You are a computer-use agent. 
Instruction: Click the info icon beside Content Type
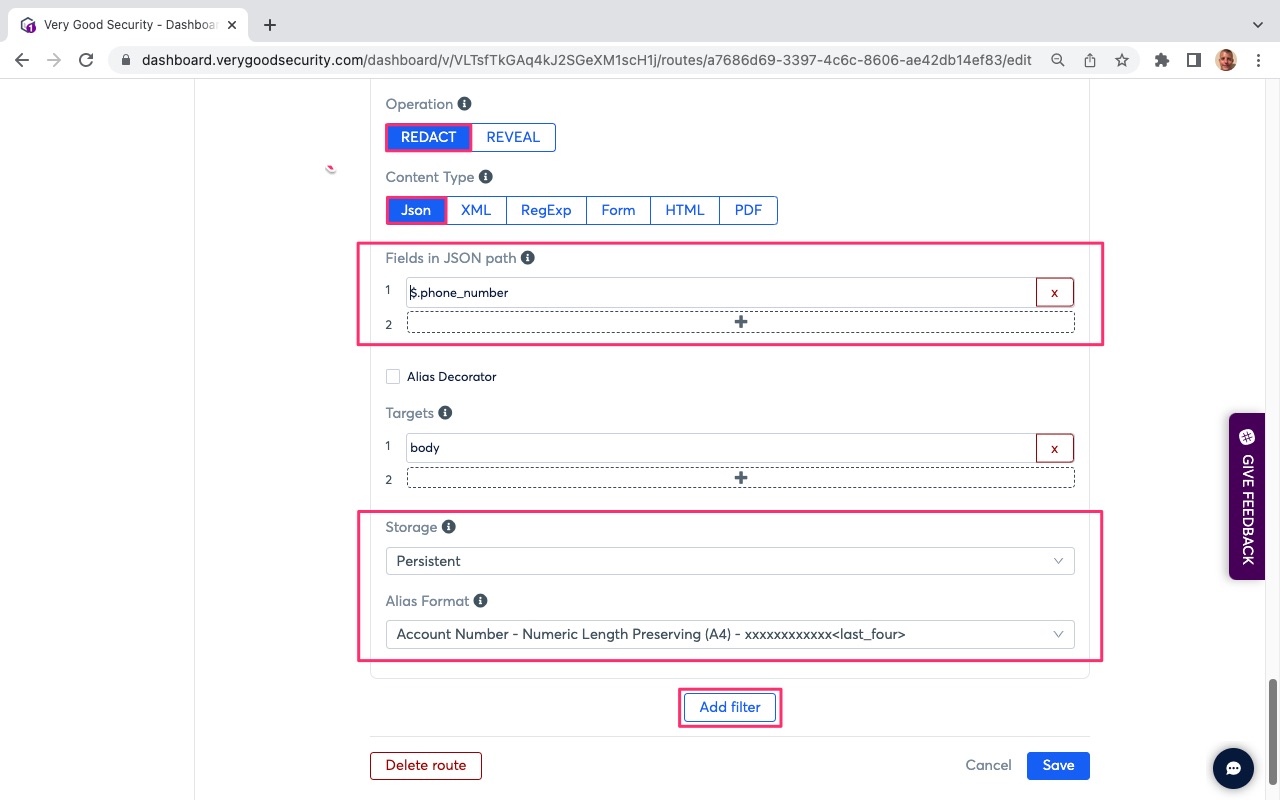tap(486, 177)
